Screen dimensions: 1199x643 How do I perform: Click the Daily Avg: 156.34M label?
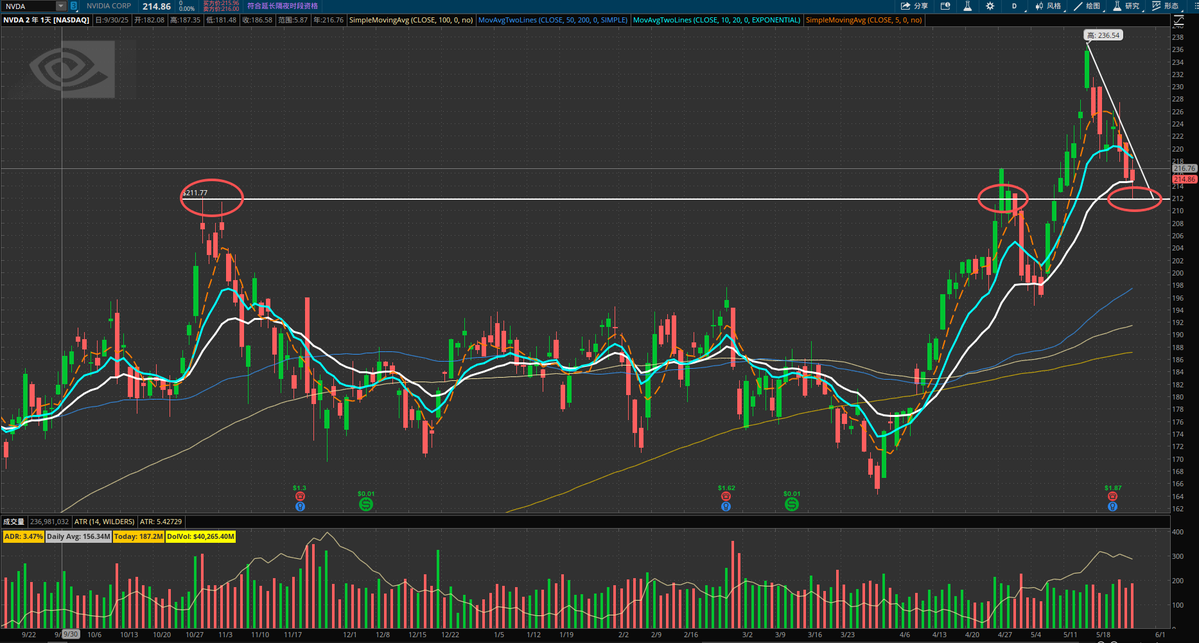[78, 537]
